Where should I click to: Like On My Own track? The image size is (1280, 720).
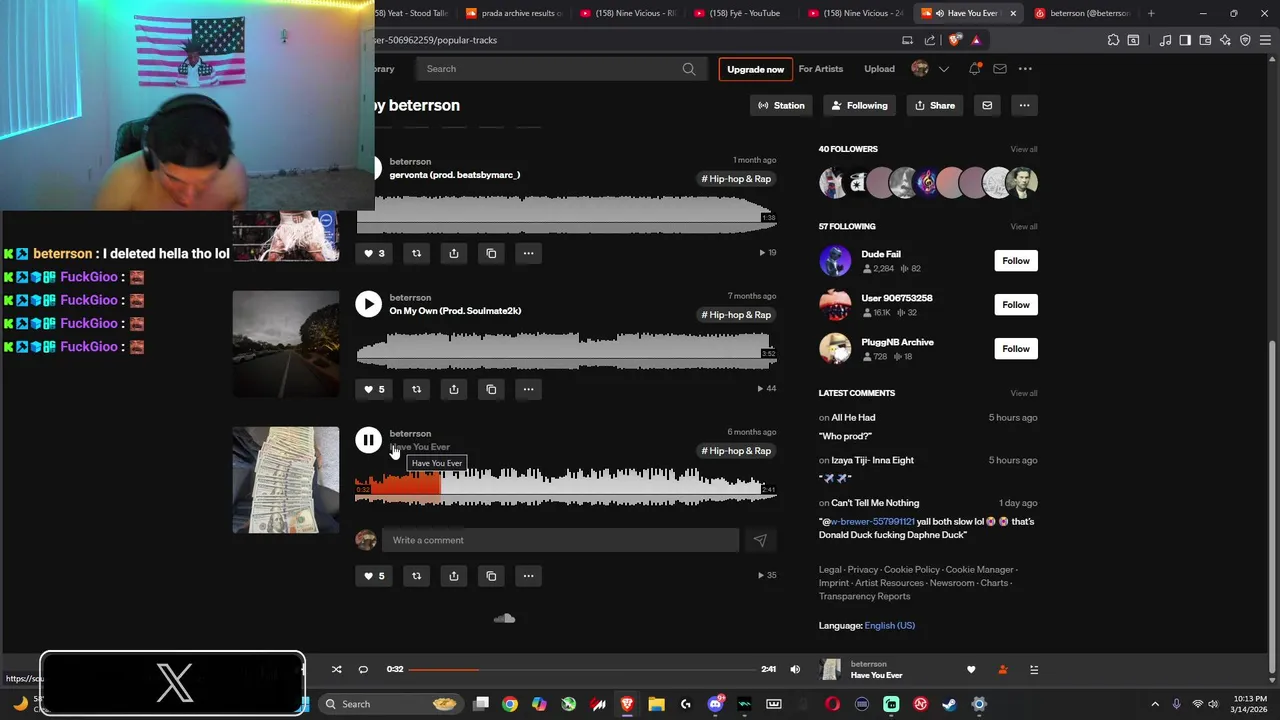[374, 389]
